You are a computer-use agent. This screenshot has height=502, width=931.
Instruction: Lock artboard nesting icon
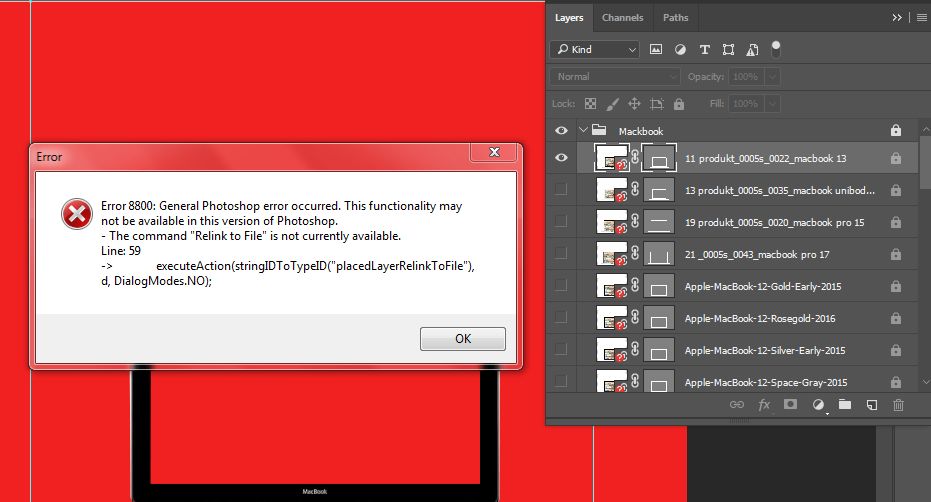[x=657, y=104]
